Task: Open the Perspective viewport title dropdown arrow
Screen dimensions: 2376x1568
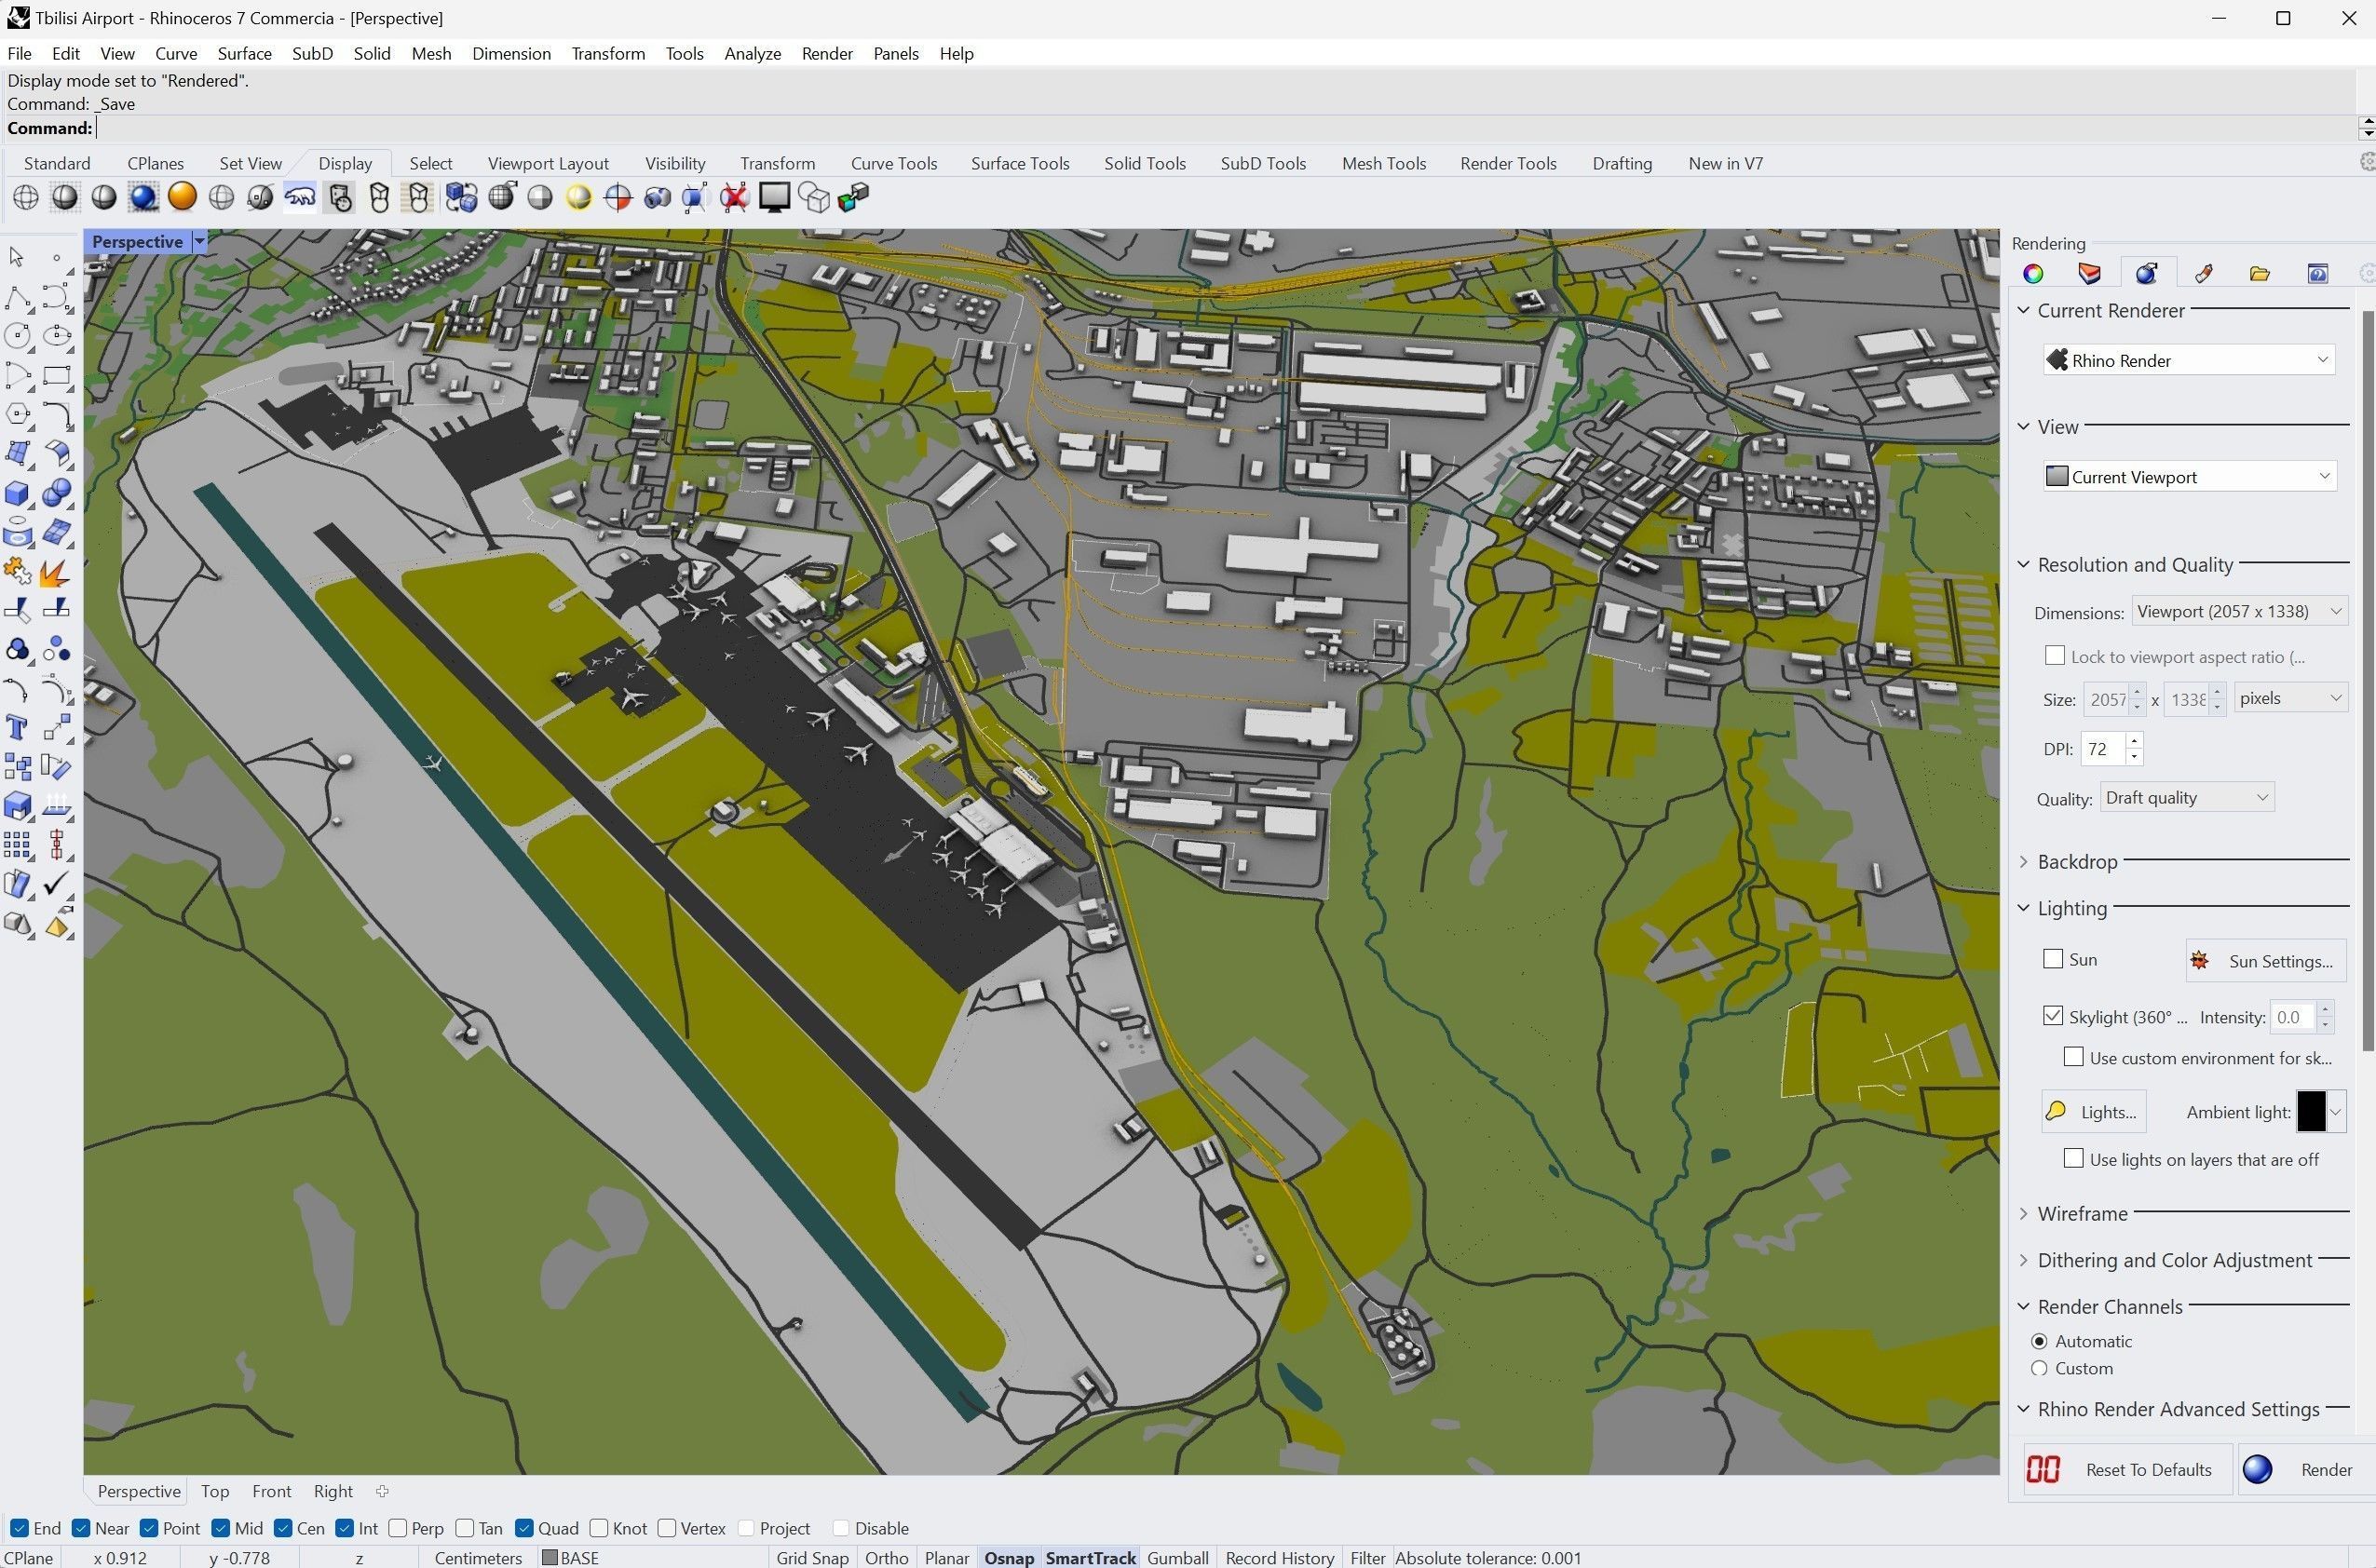Action: pyautogui.click(x=199, y=241)
